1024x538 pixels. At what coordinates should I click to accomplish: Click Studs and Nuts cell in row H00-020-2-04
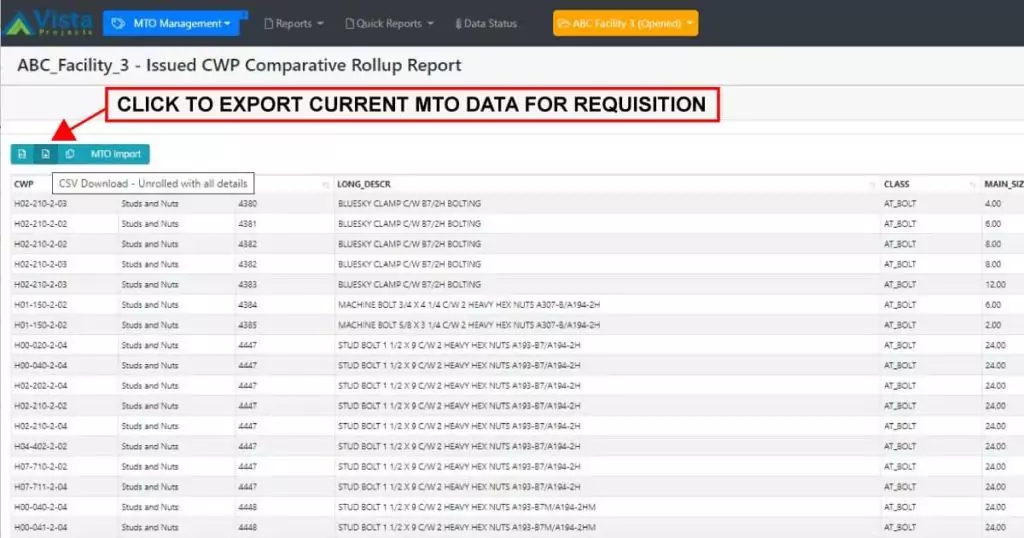[x=150, y=345]
